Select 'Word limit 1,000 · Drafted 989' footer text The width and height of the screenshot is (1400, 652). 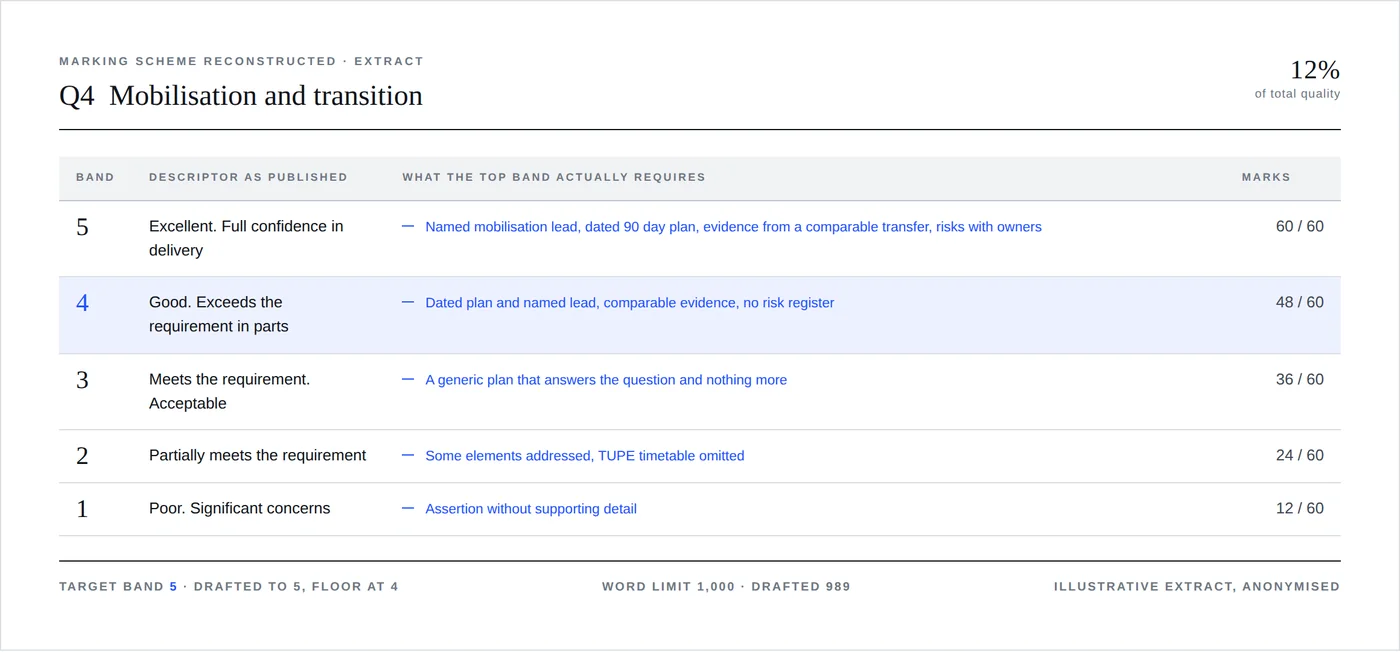[x=726, y=587]
